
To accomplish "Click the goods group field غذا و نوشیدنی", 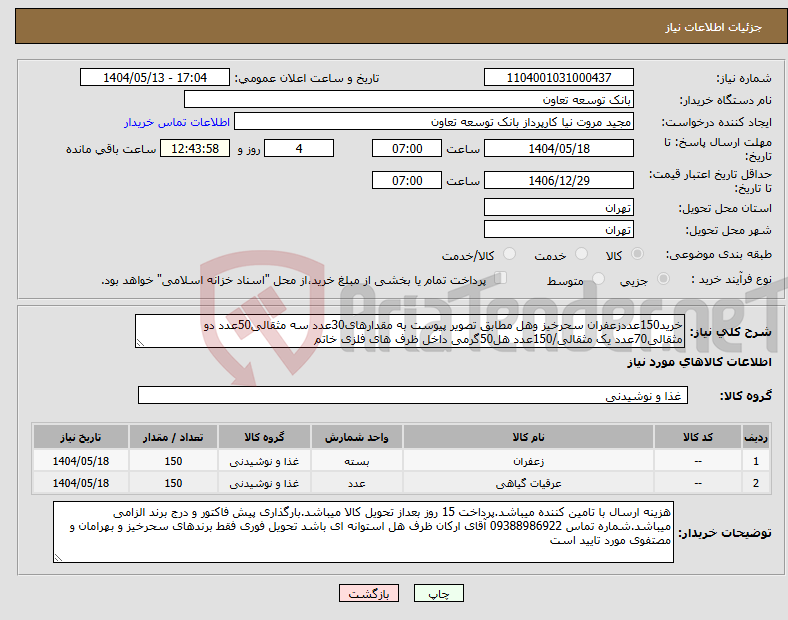I will [413, 395].
